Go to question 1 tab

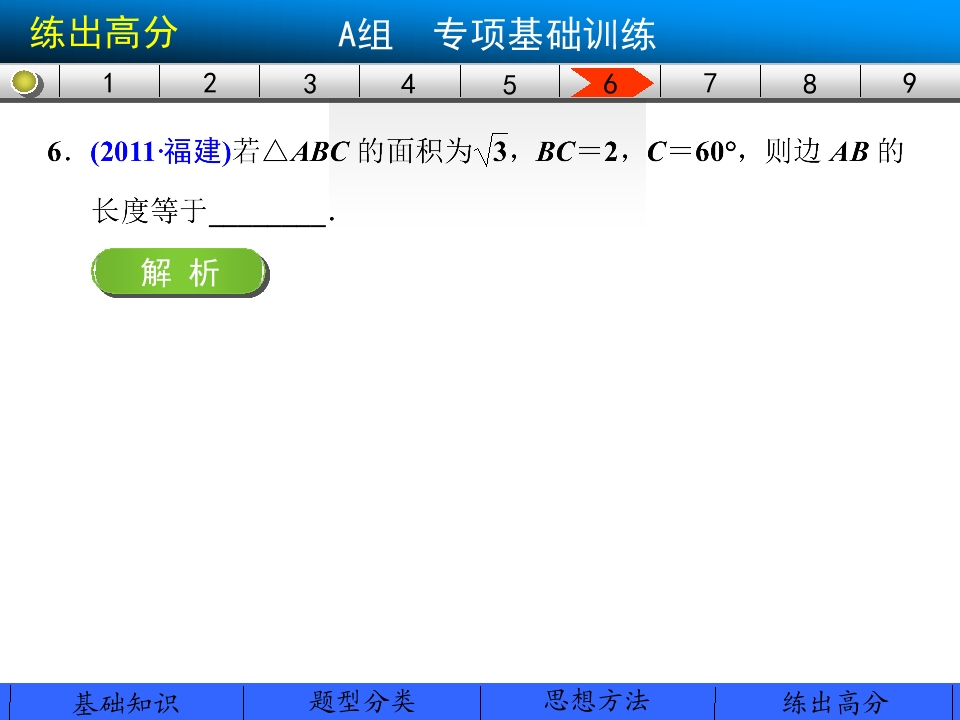coord(109,83)
